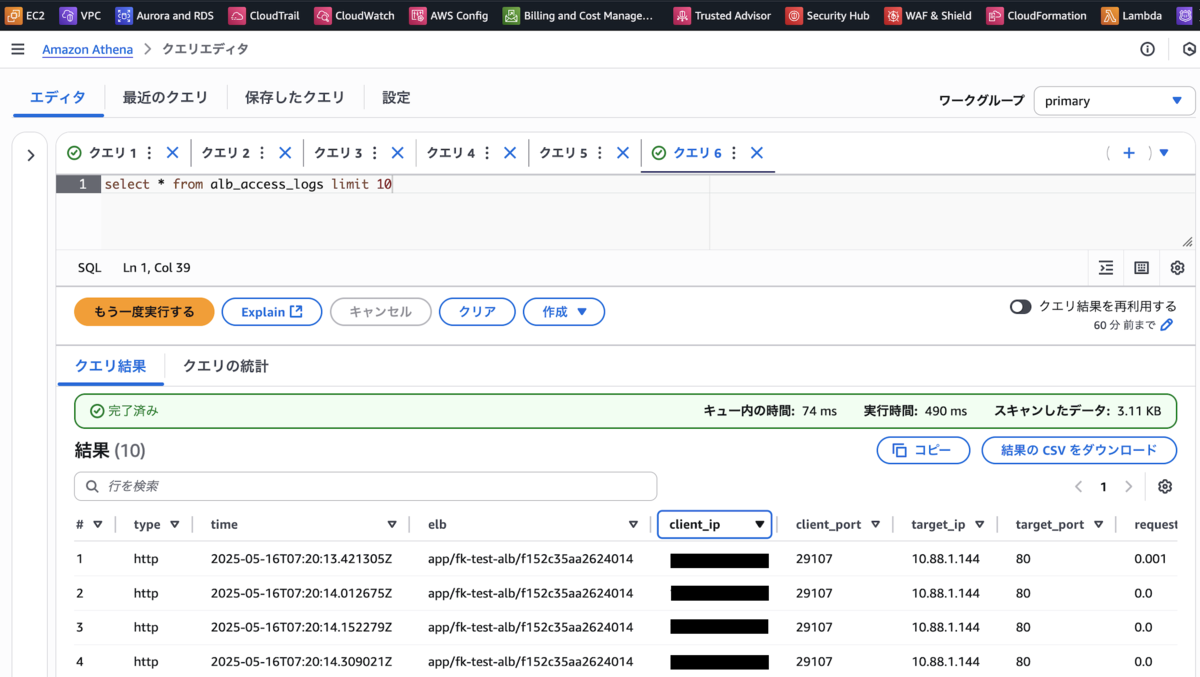Close the クエリ 6 tab
The height and width of the screenshot is (677, 1200).
coord(757,153)
